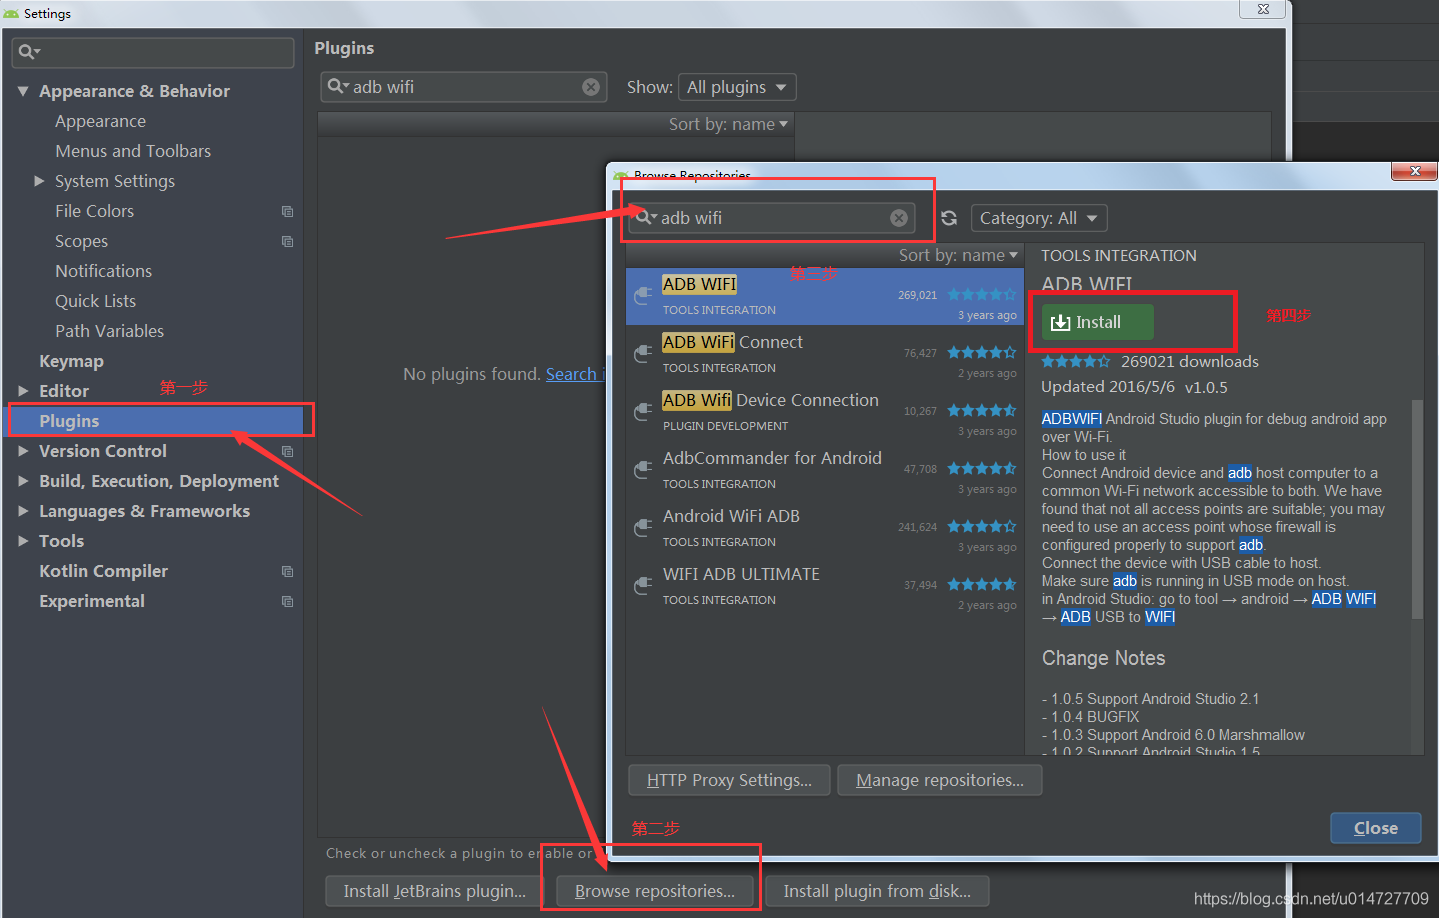The width and height of the screenshot is (1439, 918).
Task: Expand Languages & Frameworks node
Action: 23,511
